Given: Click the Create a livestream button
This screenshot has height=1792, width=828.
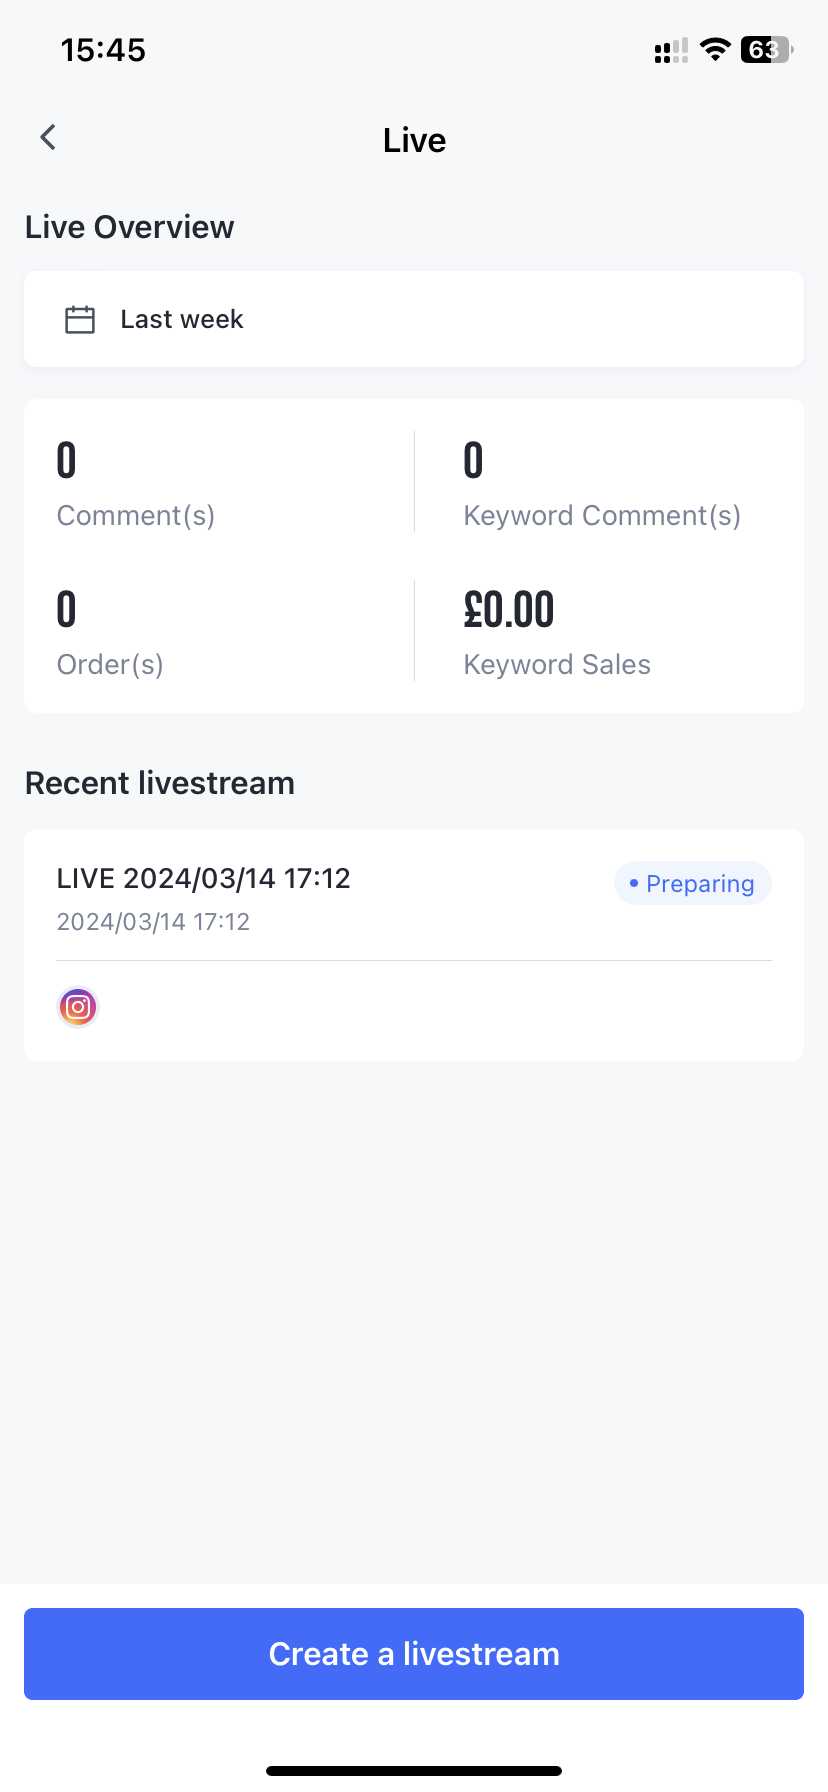Looking at the screenshot, I should (x=414, y=1654).
